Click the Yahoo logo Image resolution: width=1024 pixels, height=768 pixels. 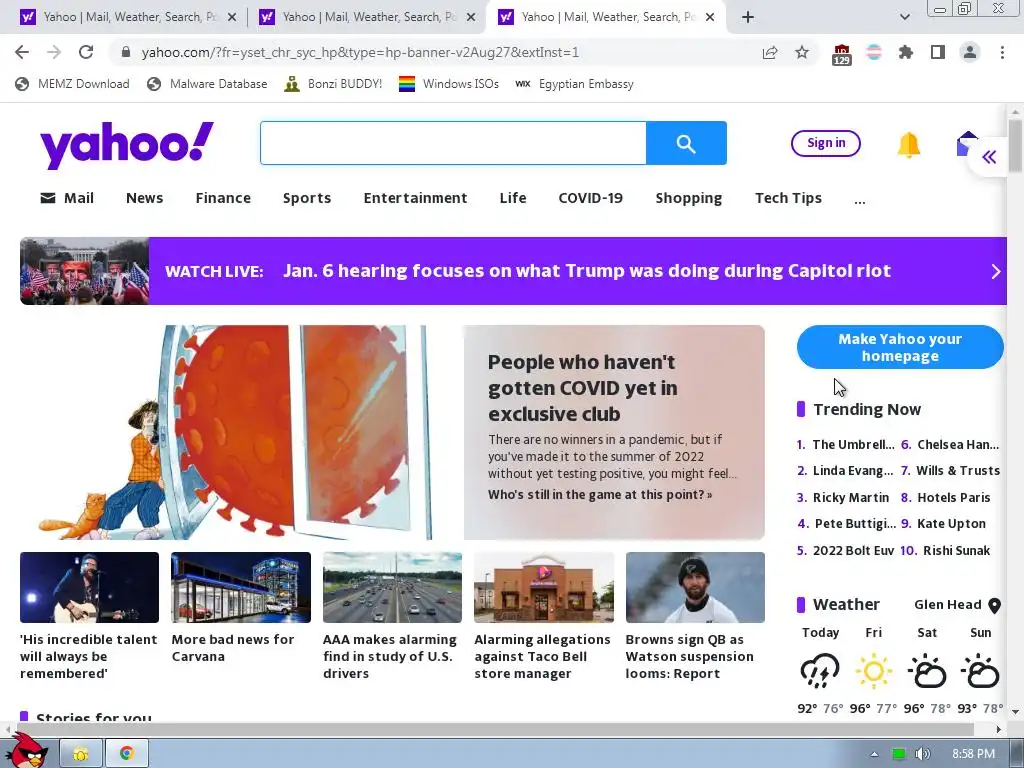click(127, 144)
